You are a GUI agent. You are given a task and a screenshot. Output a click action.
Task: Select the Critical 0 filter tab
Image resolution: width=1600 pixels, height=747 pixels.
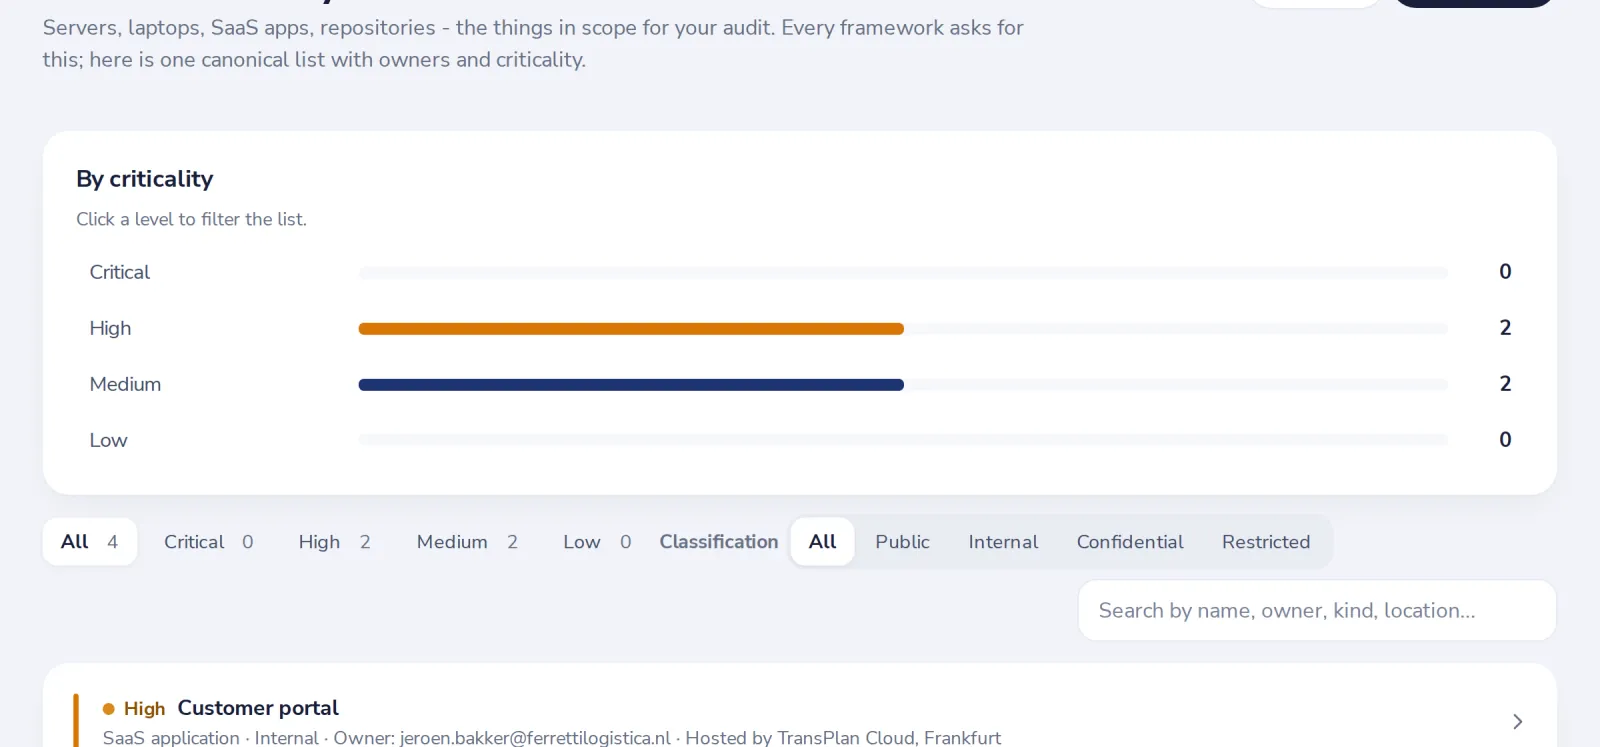(x=209, y=542)
